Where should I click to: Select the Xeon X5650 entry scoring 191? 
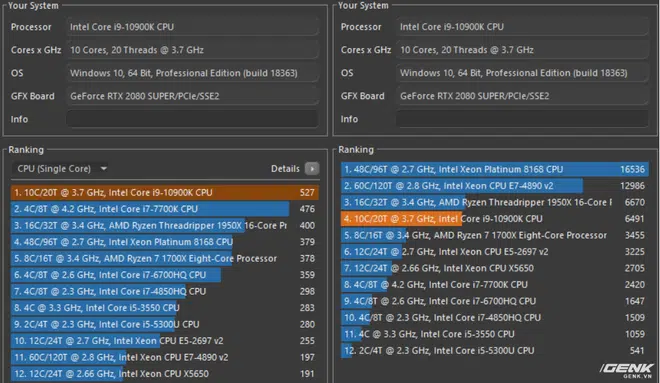[x=165, y=374]
